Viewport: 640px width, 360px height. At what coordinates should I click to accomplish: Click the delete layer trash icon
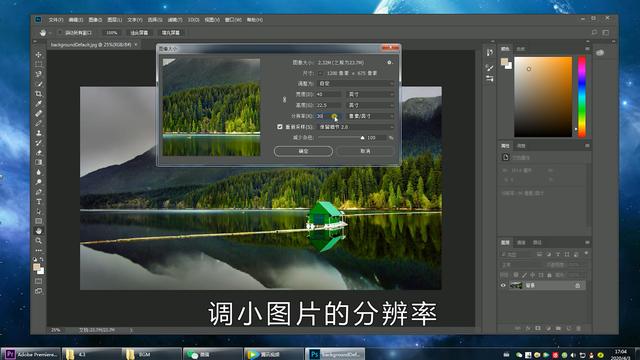click(x=578, y=328)
